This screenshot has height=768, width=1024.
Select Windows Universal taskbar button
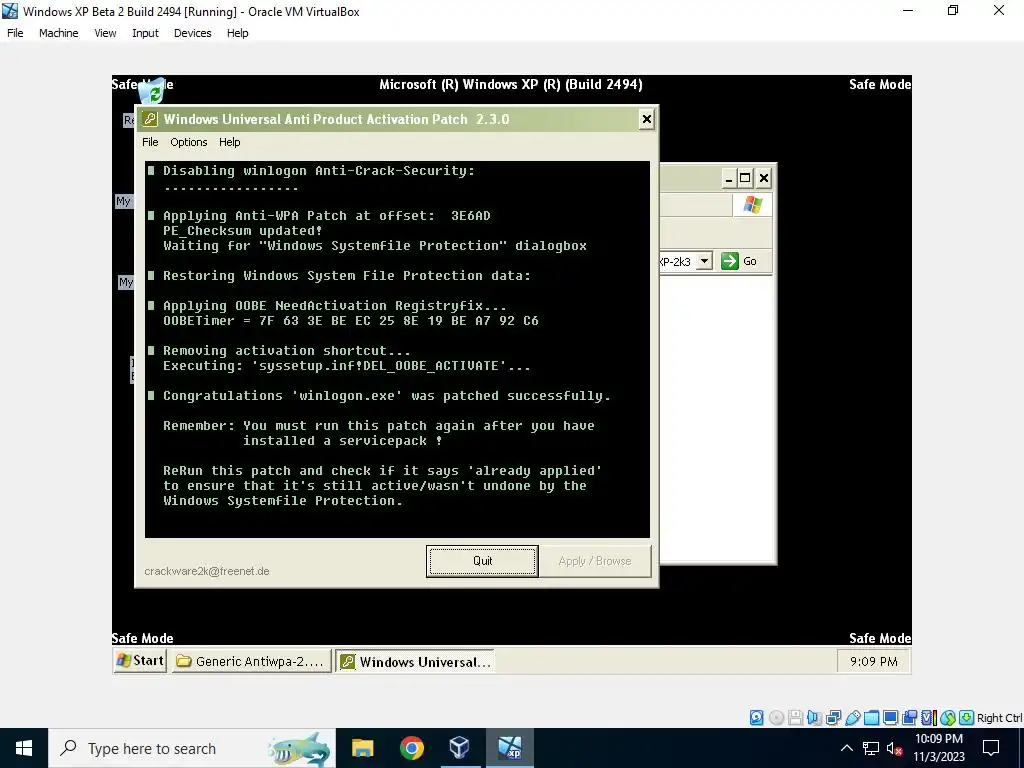[415, 662]
